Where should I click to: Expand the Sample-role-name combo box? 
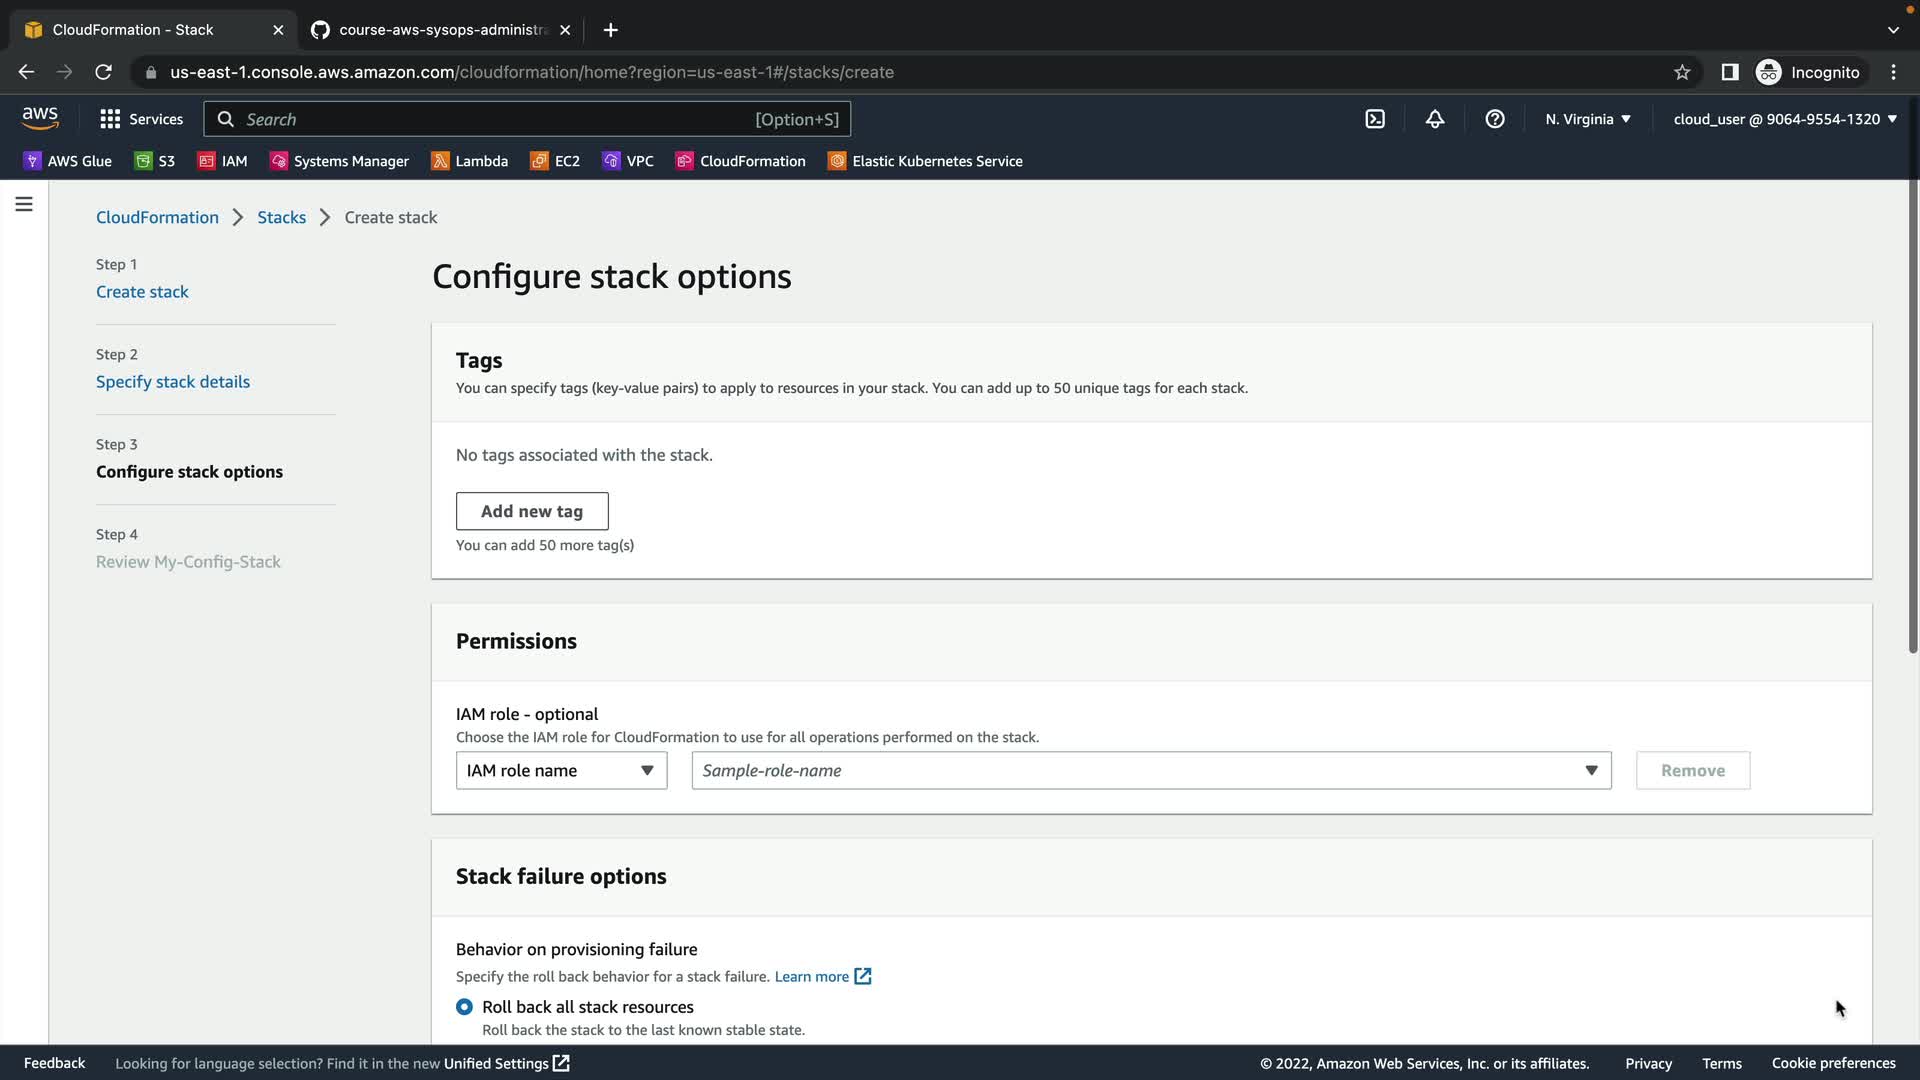point(1151,771)
